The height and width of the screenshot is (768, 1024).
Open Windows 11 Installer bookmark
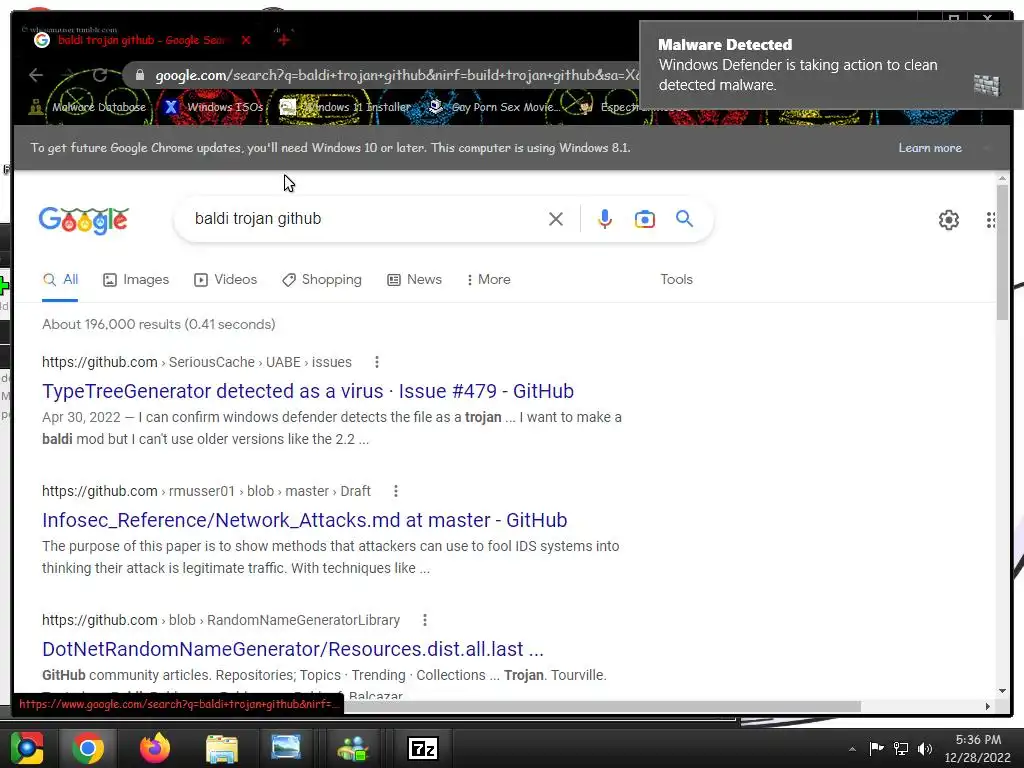pos(345,107)
